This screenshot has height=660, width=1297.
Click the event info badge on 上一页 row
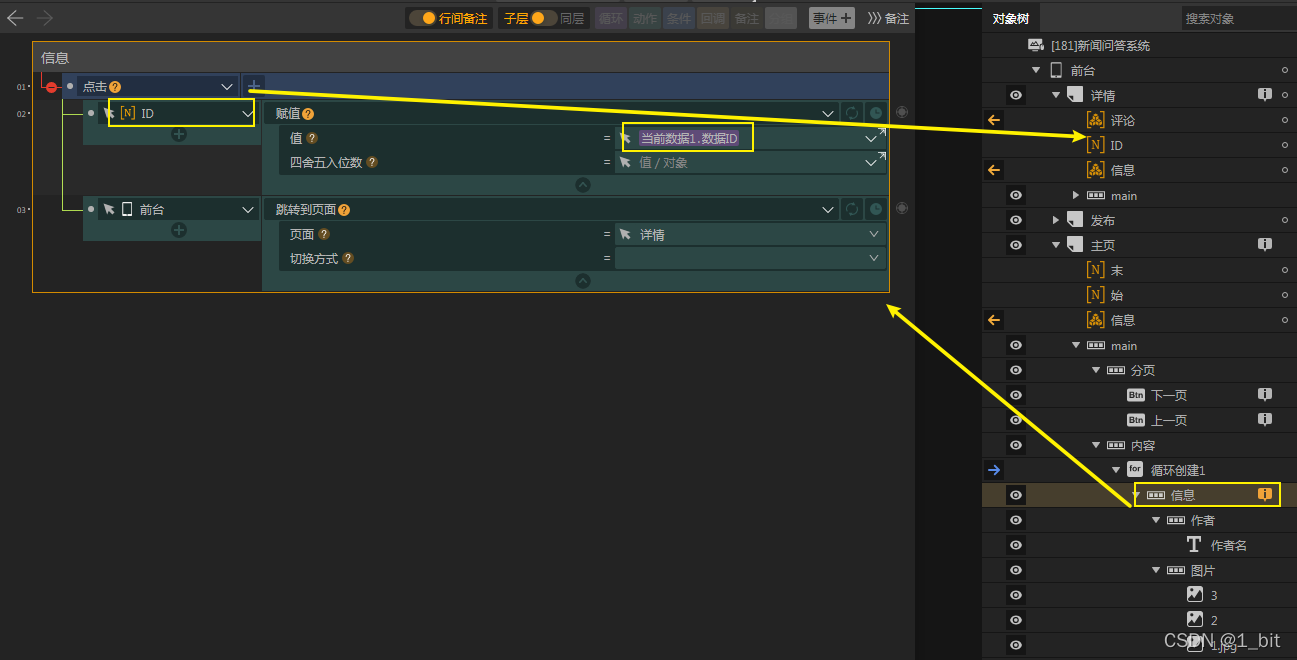click(x=1264, y=420)
